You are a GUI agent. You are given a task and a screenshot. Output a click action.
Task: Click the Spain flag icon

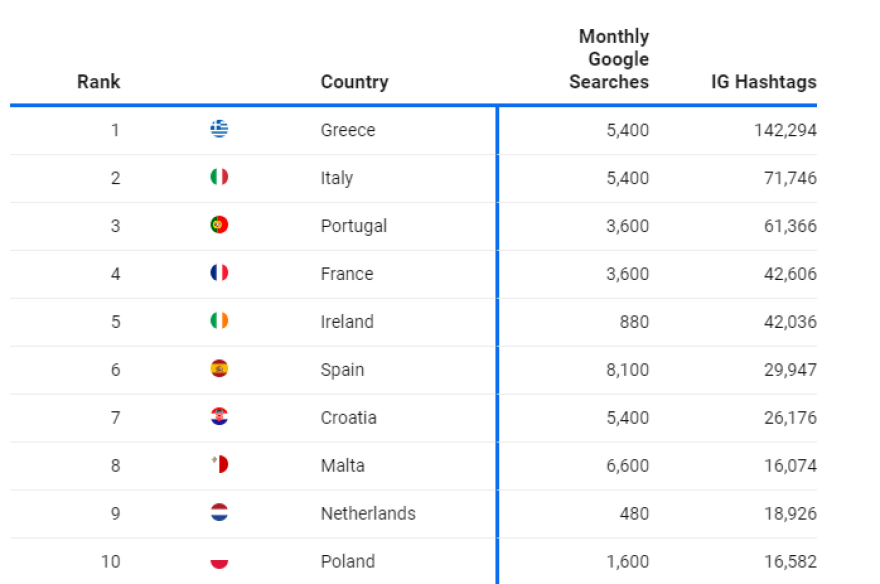[x=219, y=369]
